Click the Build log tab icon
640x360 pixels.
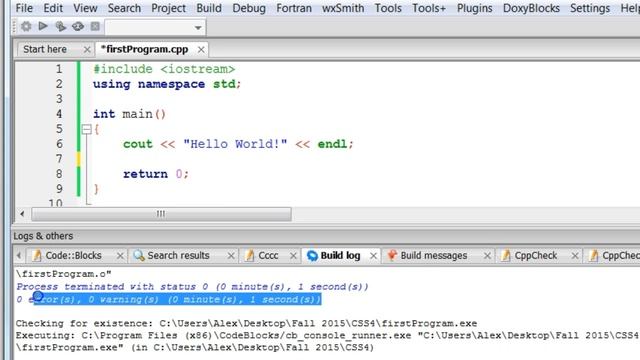312,256
